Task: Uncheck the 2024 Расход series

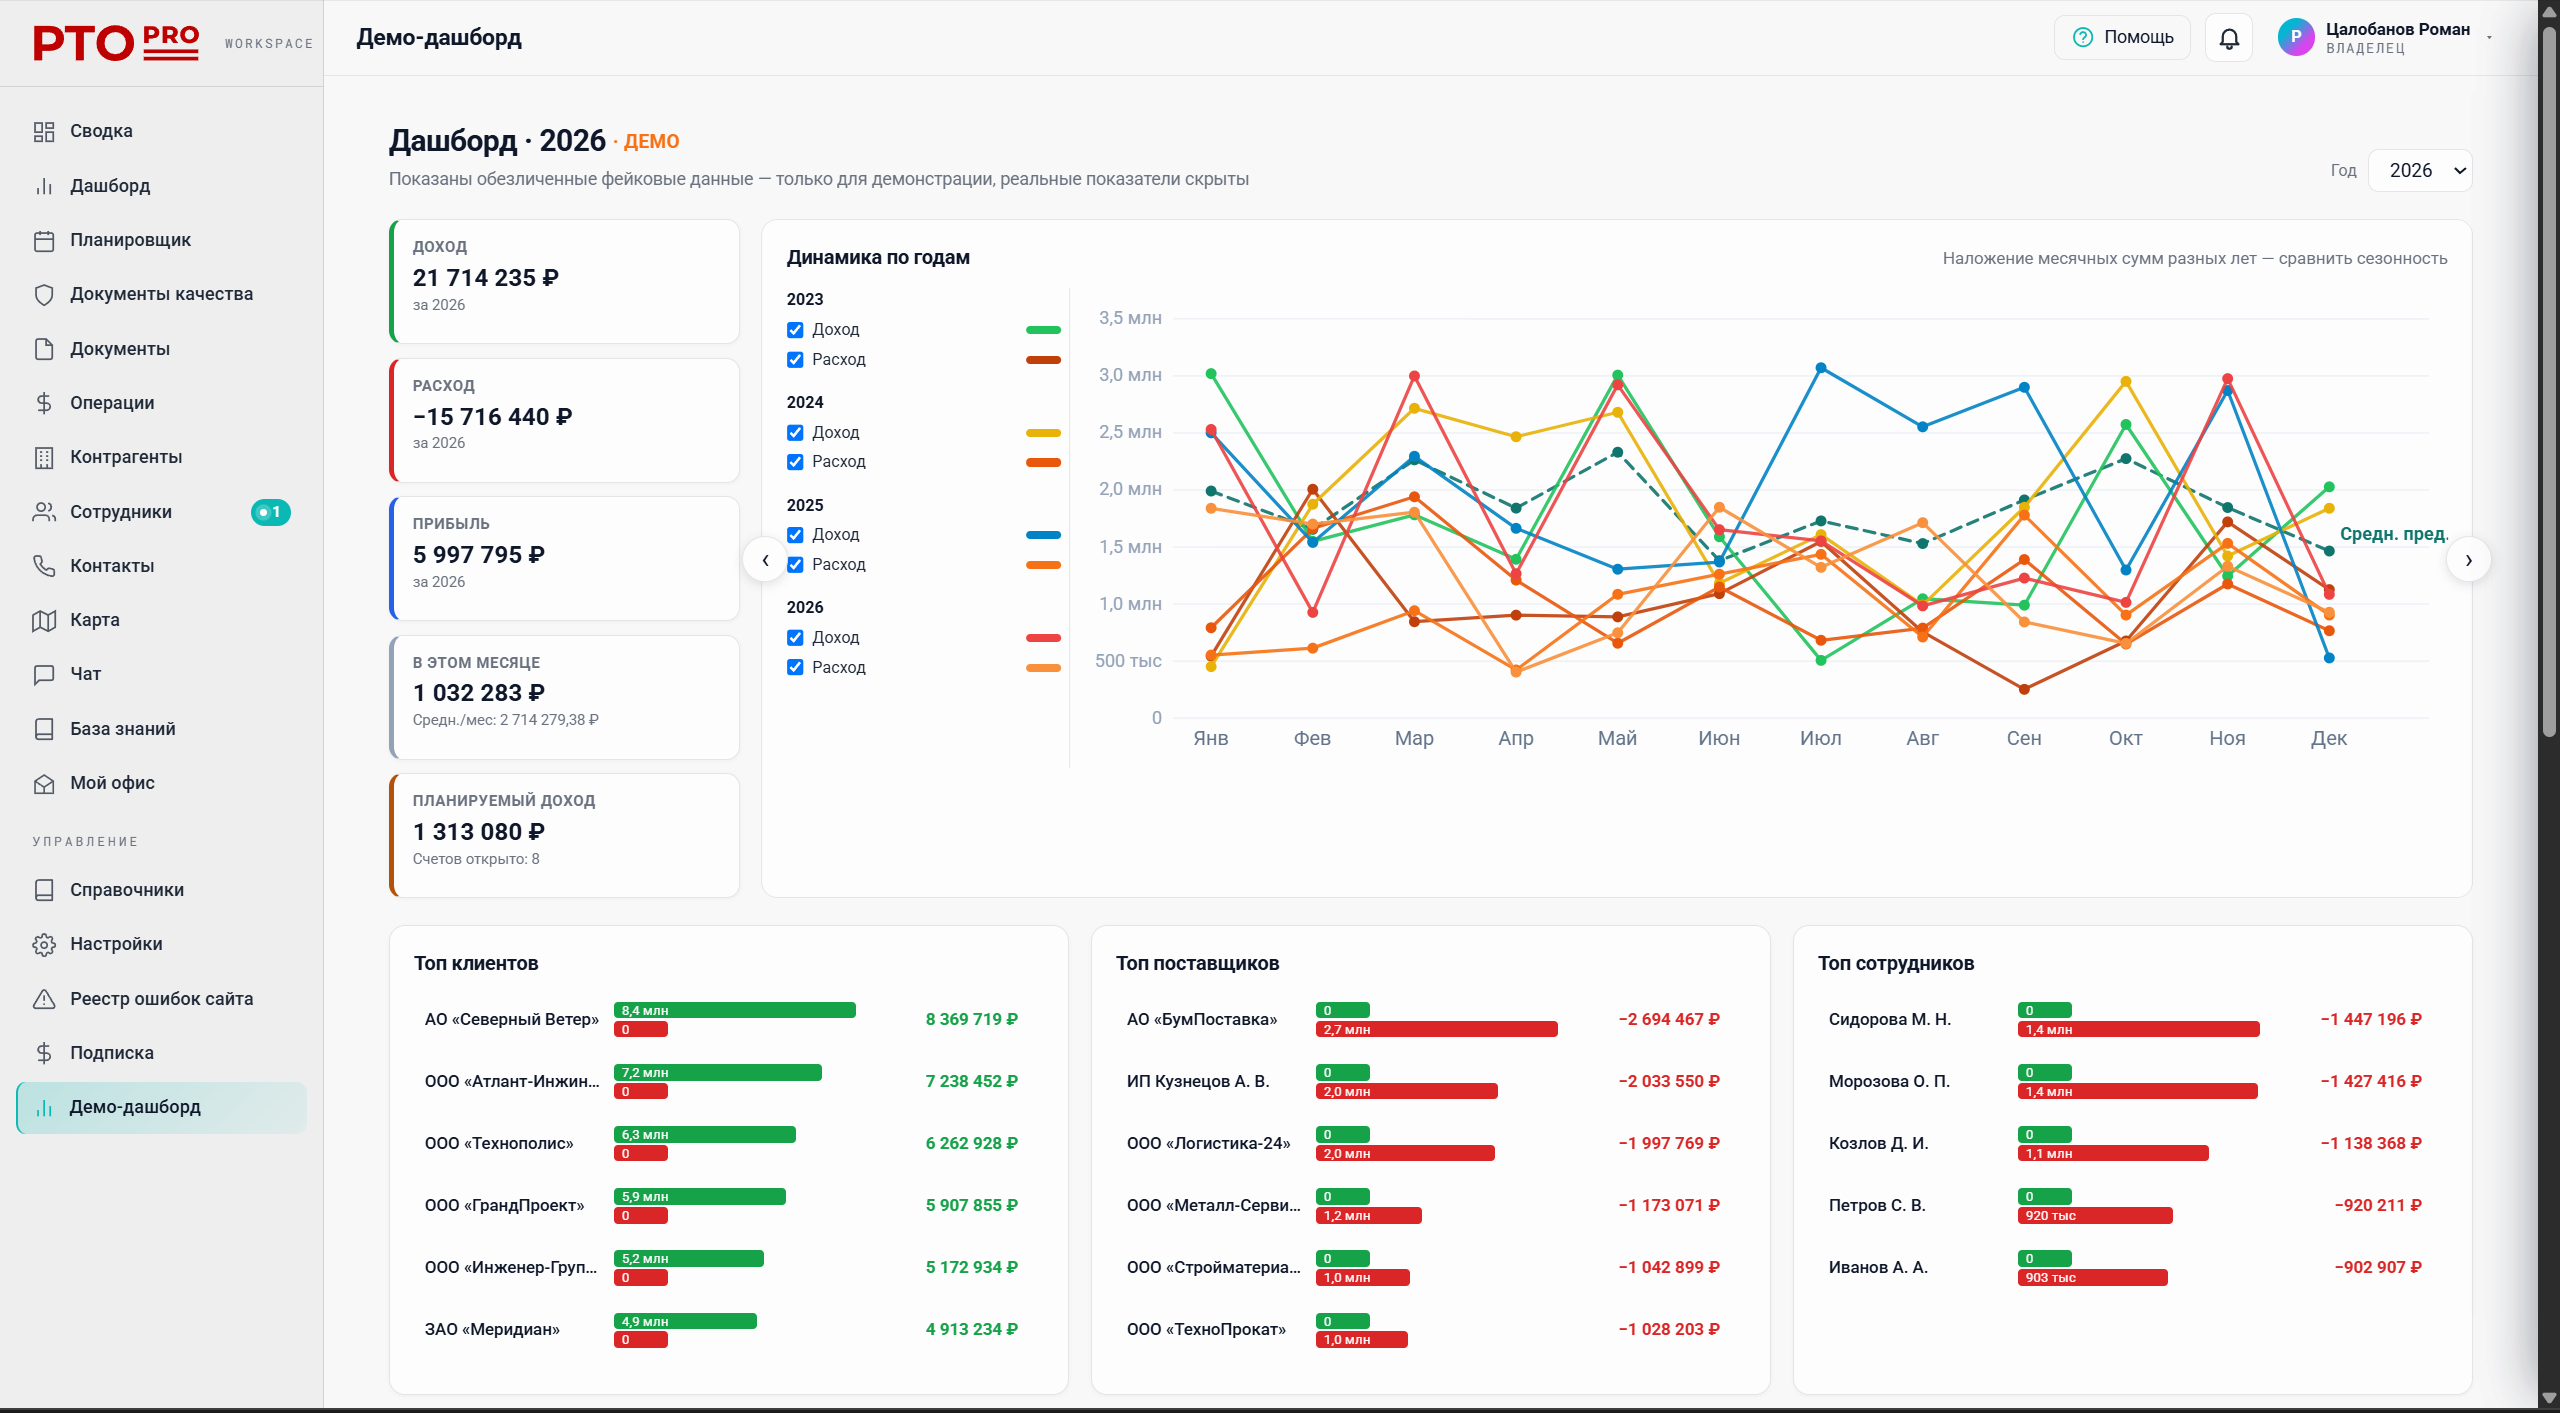Action: click(x=795, y=462)
